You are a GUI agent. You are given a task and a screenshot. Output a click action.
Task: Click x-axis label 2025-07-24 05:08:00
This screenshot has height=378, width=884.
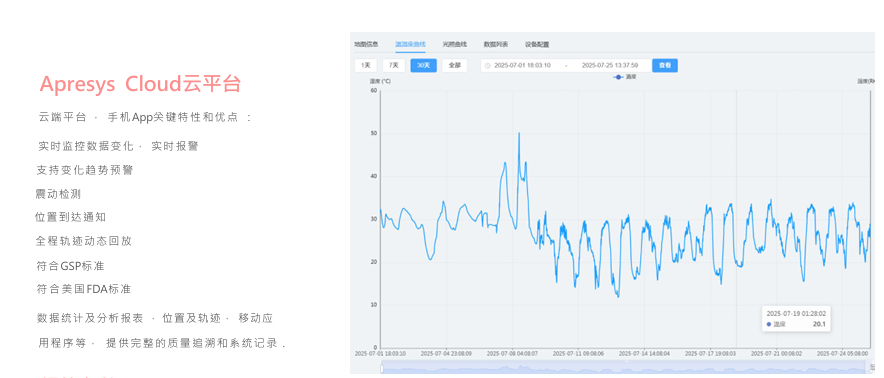click(x=842, y=353)
